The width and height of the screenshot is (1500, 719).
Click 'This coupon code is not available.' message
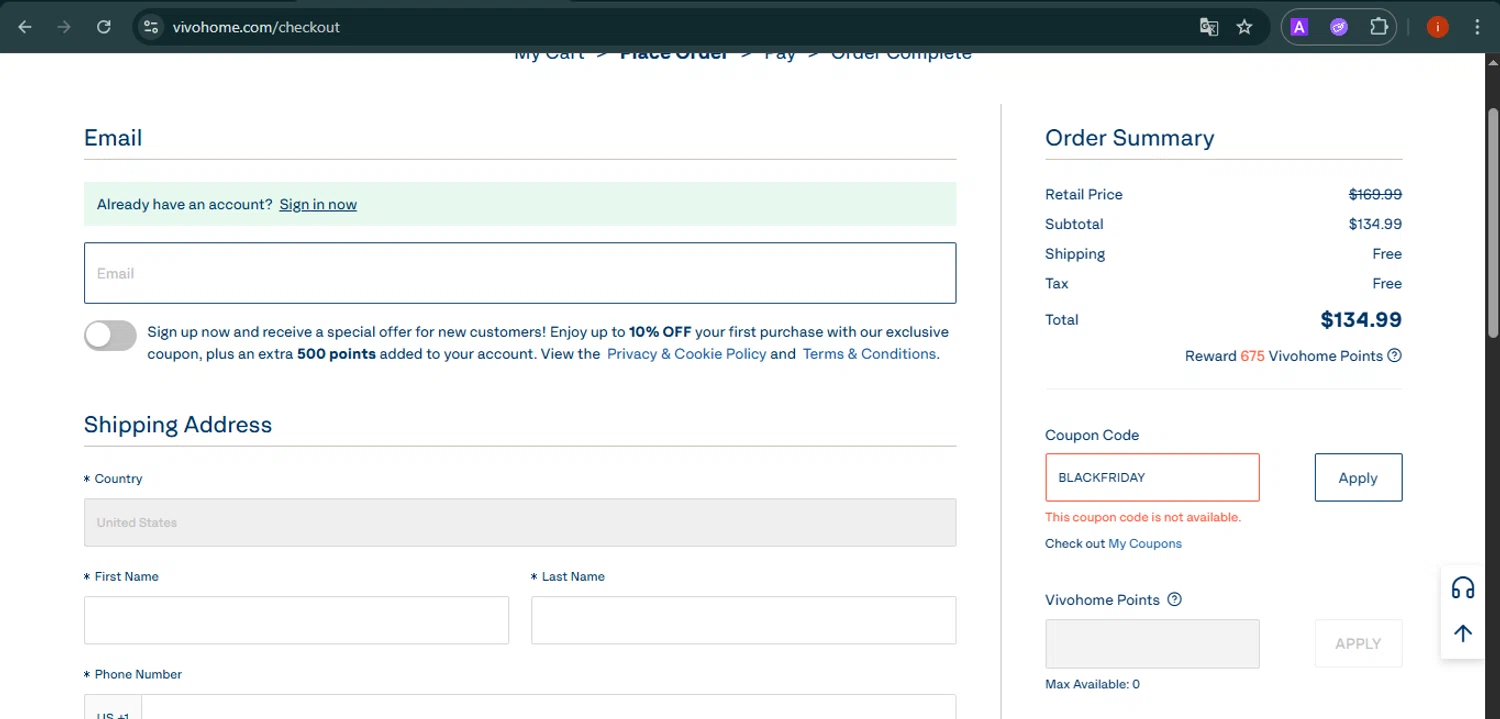click(x=1143, y=517)
